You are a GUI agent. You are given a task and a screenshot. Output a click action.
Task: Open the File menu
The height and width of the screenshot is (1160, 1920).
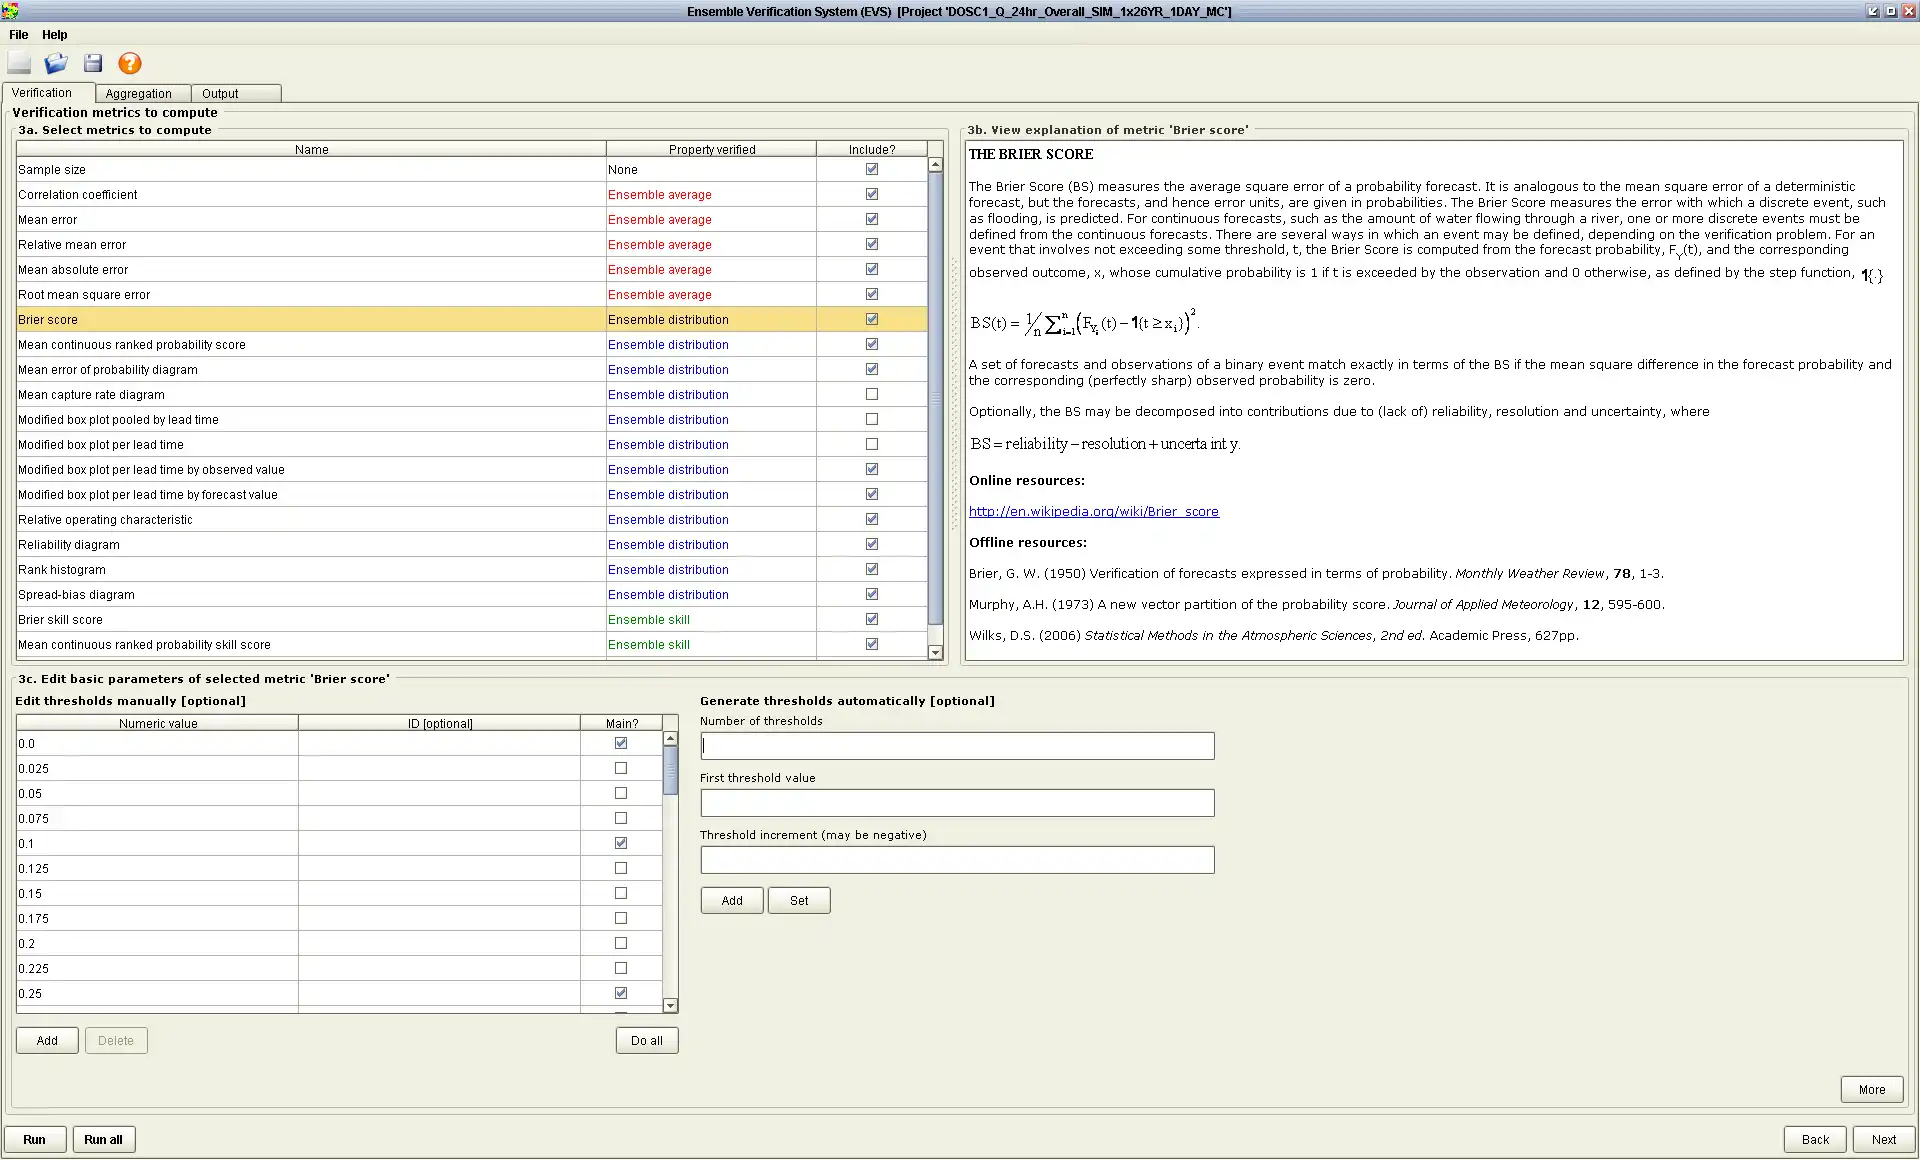pyautogui.click(x=18, y=34)
